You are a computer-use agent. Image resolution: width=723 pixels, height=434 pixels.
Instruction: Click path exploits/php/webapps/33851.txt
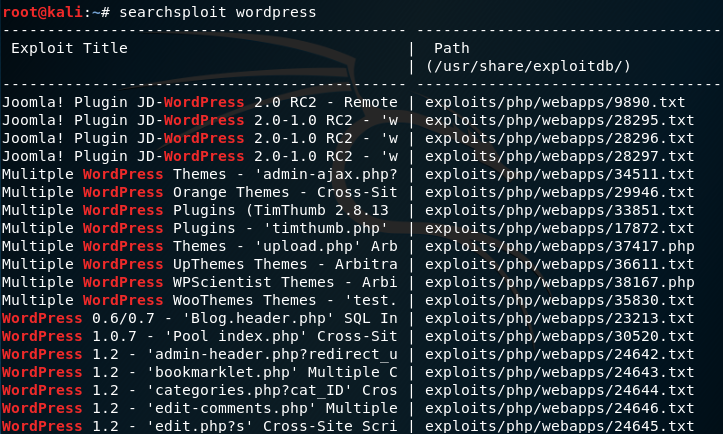tap(559, 210)
